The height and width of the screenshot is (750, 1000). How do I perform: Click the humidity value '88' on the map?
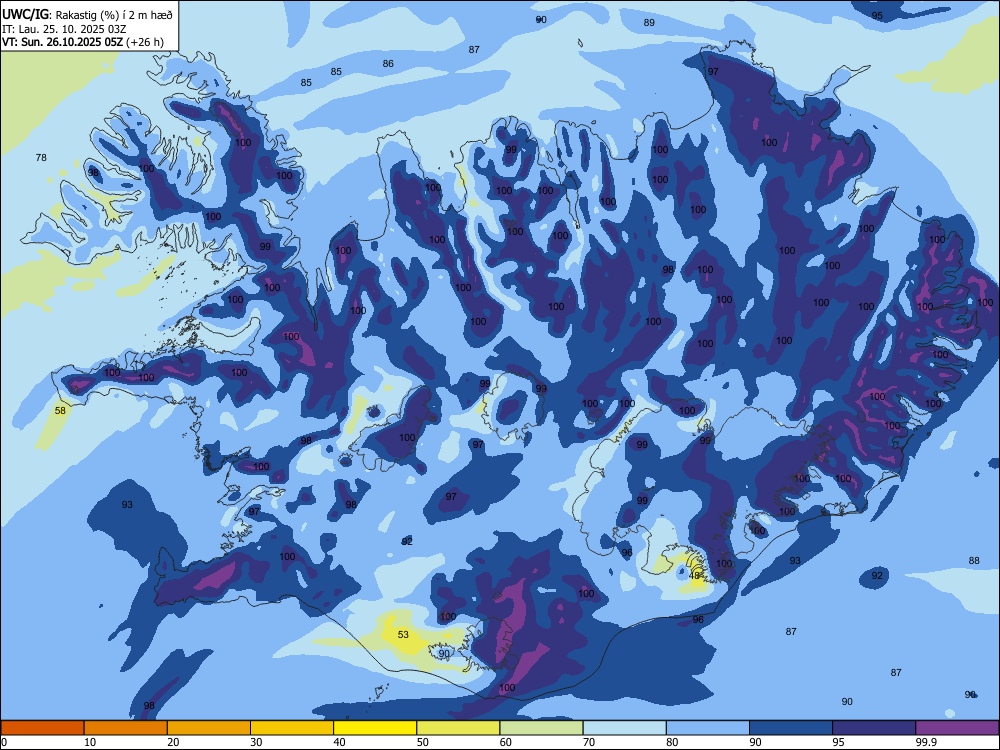[974, 561]
